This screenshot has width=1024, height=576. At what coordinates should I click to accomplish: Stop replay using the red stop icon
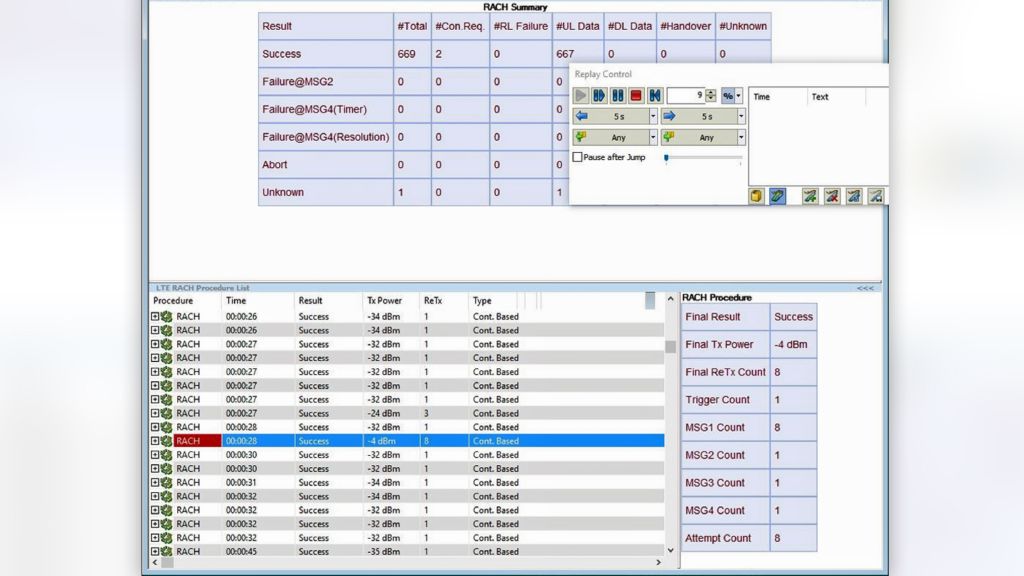636,96
